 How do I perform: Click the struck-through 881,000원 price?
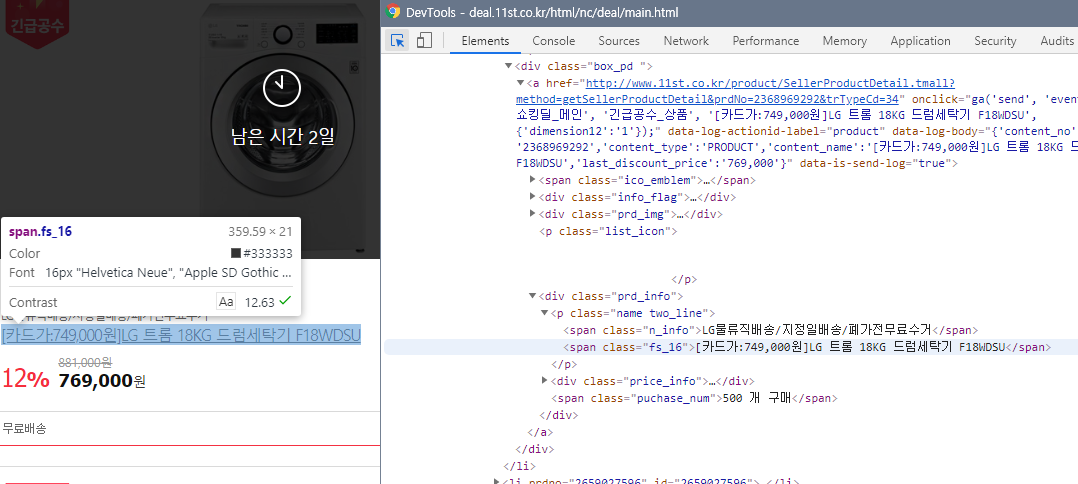[x=85, y=362]
